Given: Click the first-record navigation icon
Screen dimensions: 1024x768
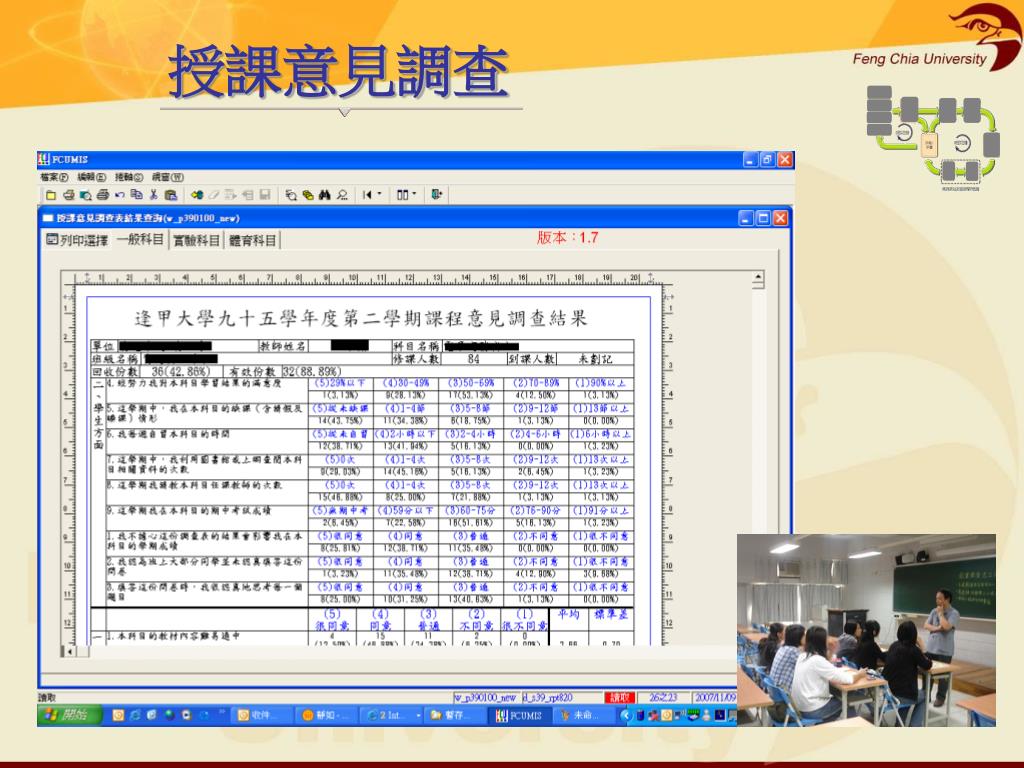Looking at the screenshot, I should coord(367,195).
